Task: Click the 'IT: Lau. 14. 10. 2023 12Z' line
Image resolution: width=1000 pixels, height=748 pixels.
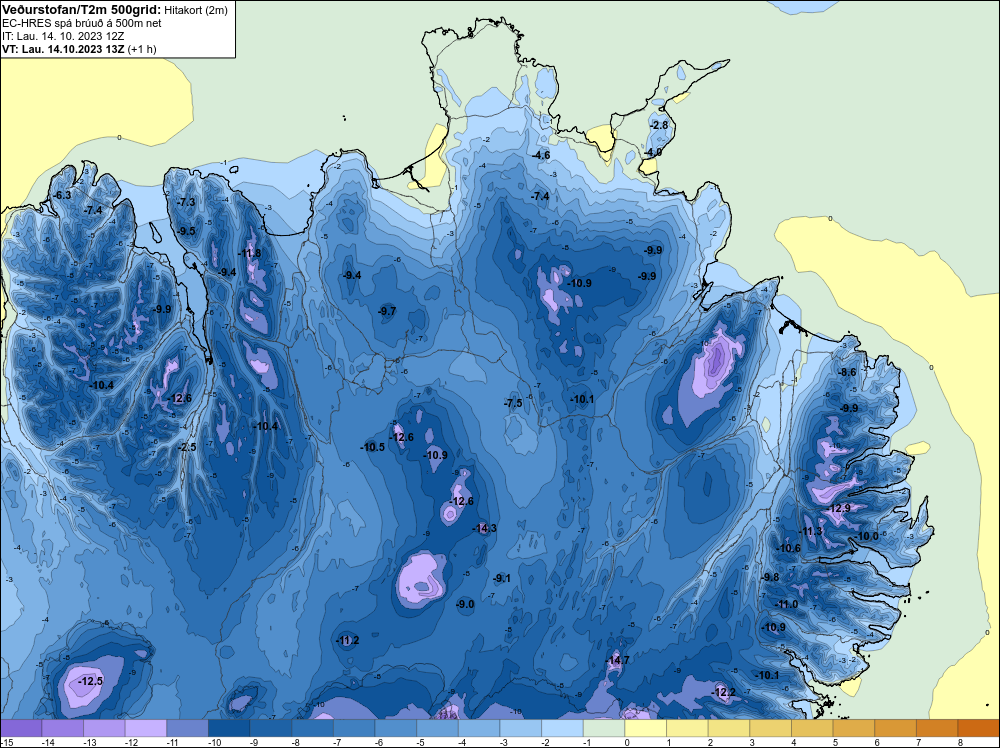Action: pyautogui.click(x=62, y=36)
